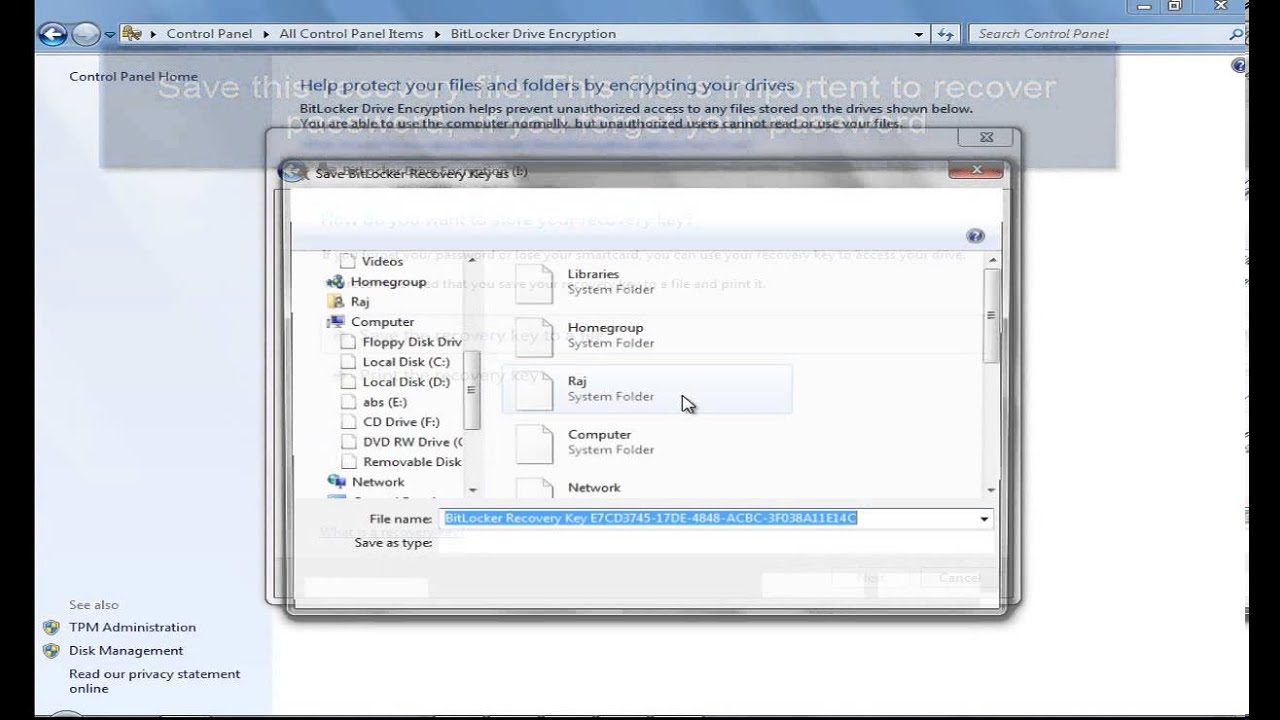Image resolution: width=1280 pixels, height=720 pixels.
Task: Select abs (E:) drive in the tree
Action: (x=385, y=402)
